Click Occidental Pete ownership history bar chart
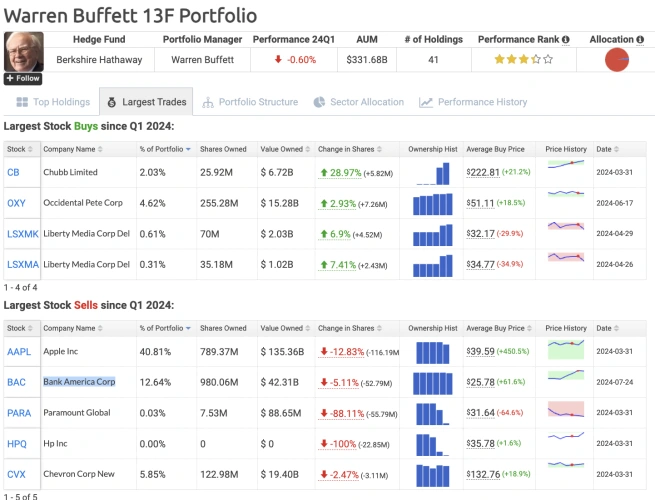 point(433,204)
